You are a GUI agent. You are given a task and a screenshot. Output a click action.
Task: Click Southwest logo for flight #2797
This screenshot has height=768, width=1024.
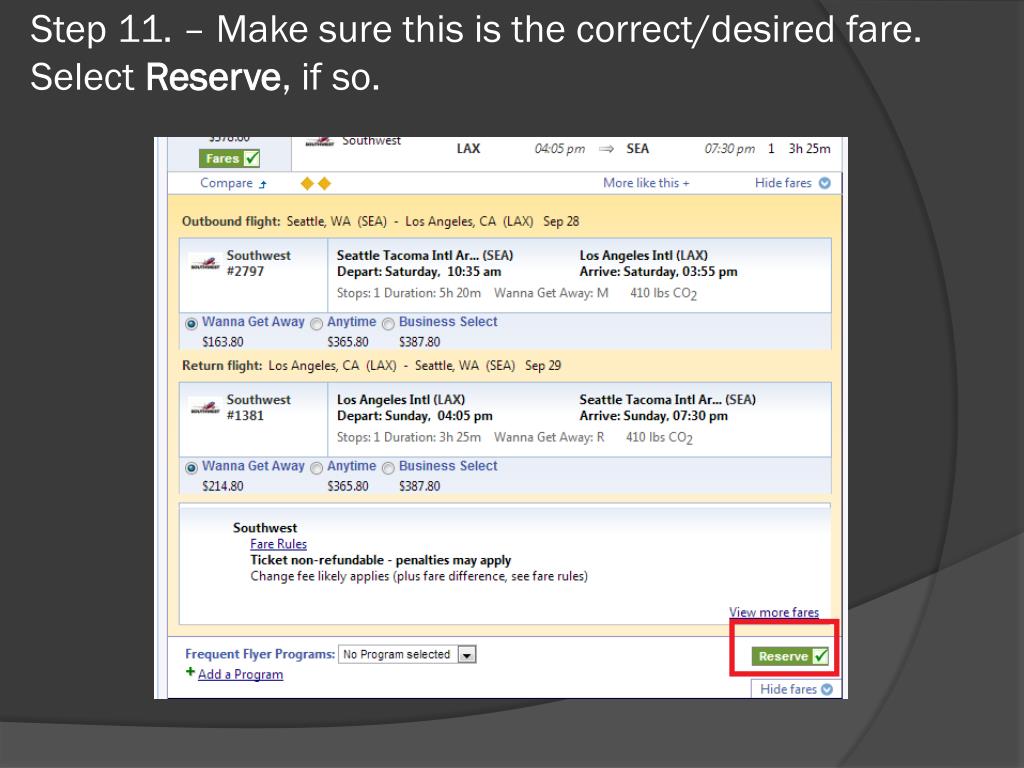tap(204, 263)
